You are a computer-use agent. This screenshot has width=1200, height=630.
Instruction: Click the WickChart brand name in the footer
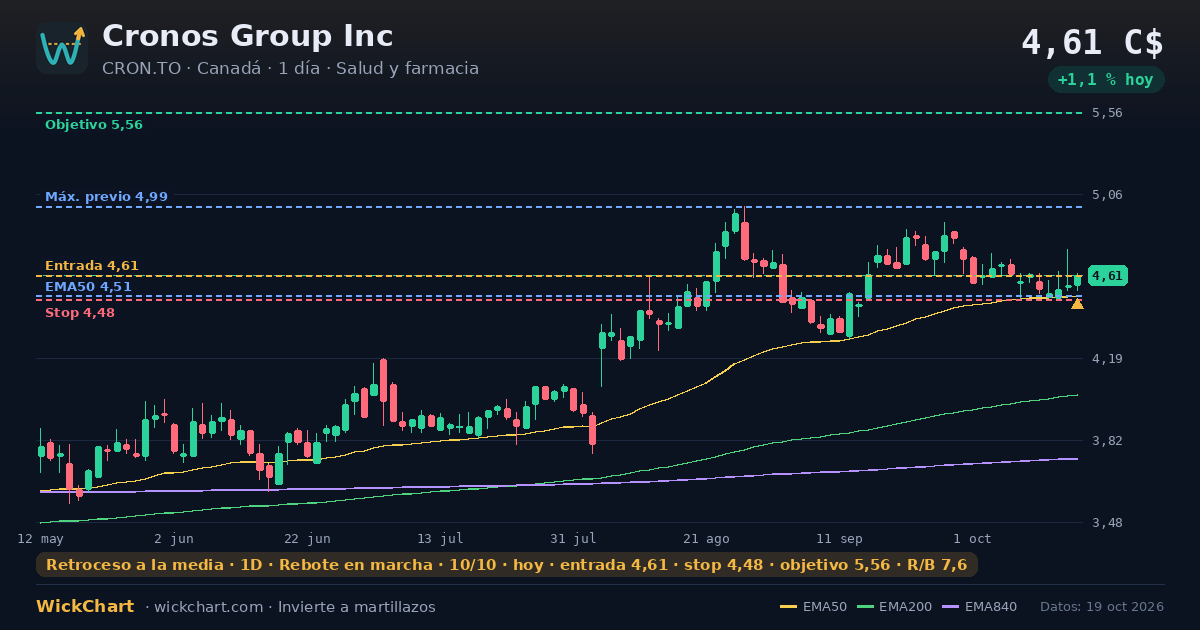point(85,607)
